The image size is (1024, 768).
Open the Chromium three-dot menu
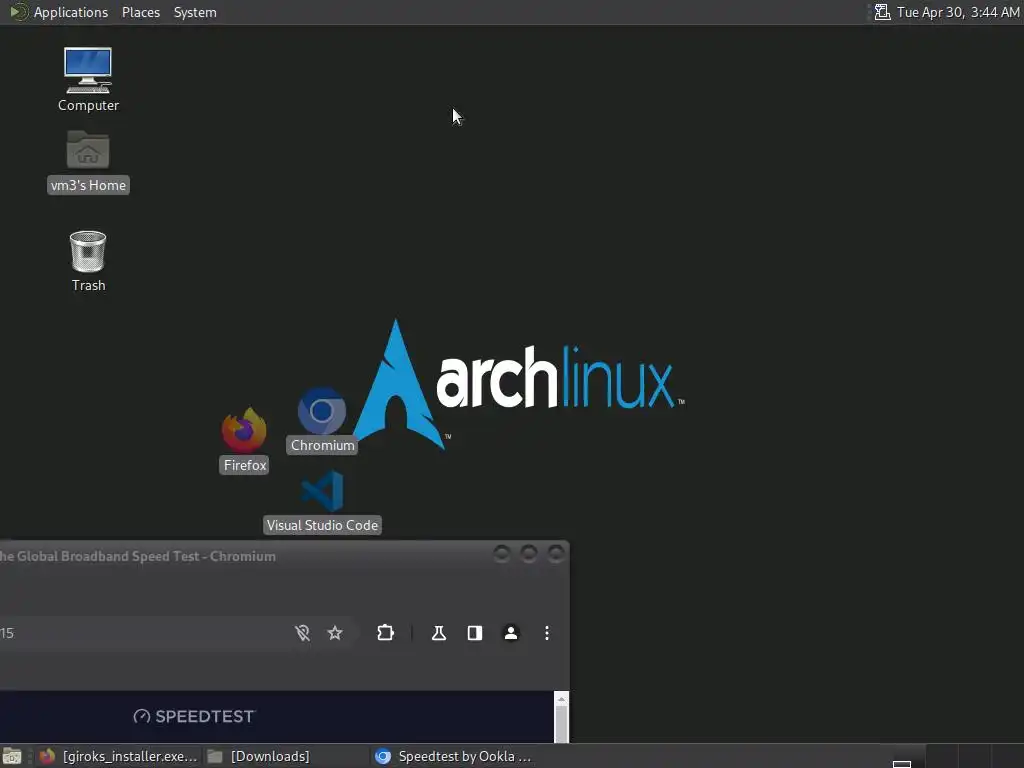[547, 633]
